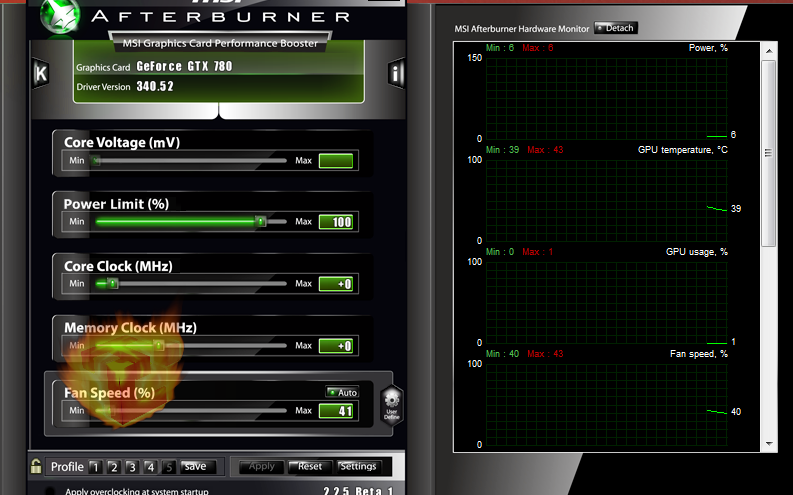The image size is (793, 495).
Task: Detach the hardware monitor window
Action: 615,28
